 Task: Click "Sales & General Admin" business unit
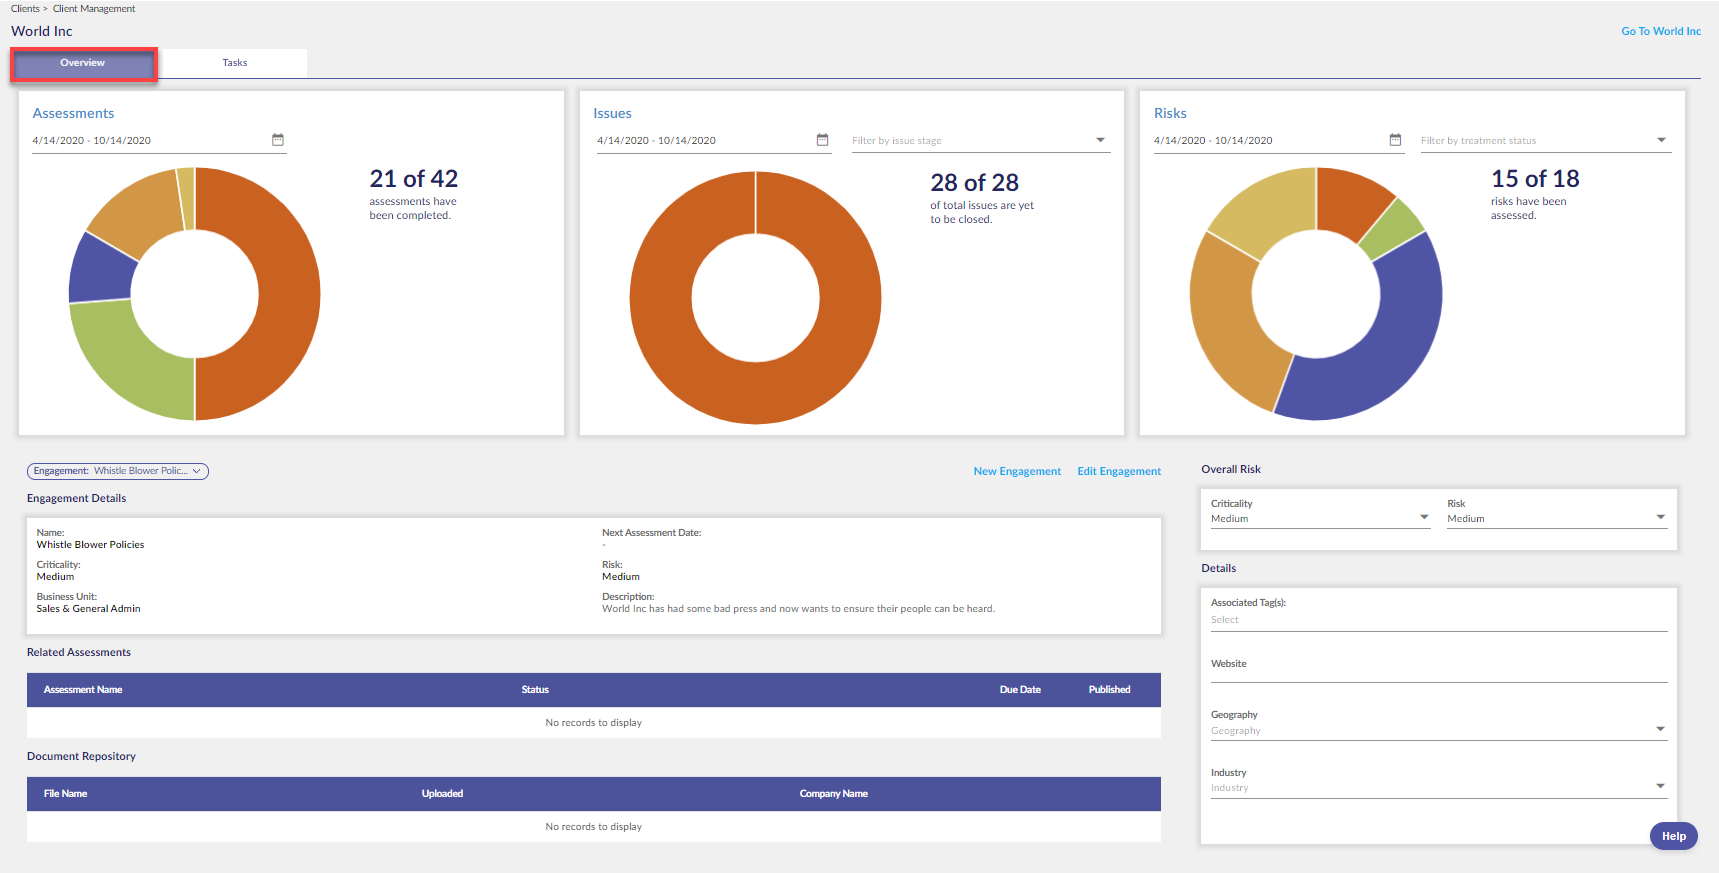coord(89,609)
